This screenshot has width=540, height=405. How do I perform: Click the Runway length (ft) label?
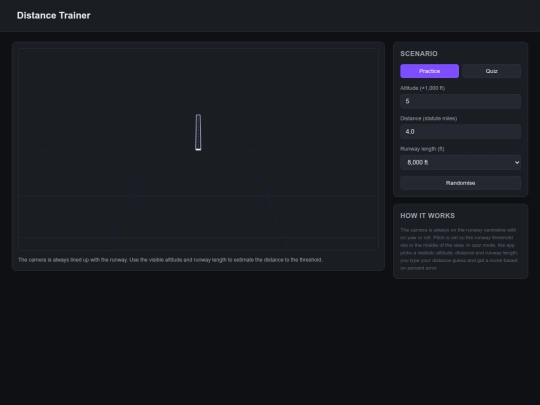click(x=422, y=149)
